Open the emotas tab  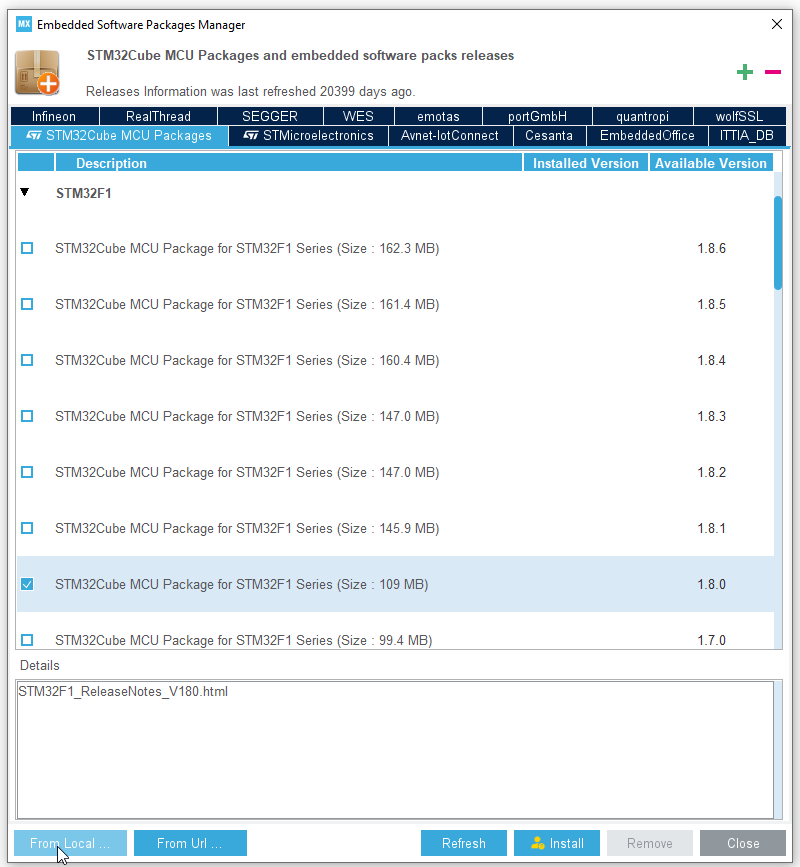point(438,116)
